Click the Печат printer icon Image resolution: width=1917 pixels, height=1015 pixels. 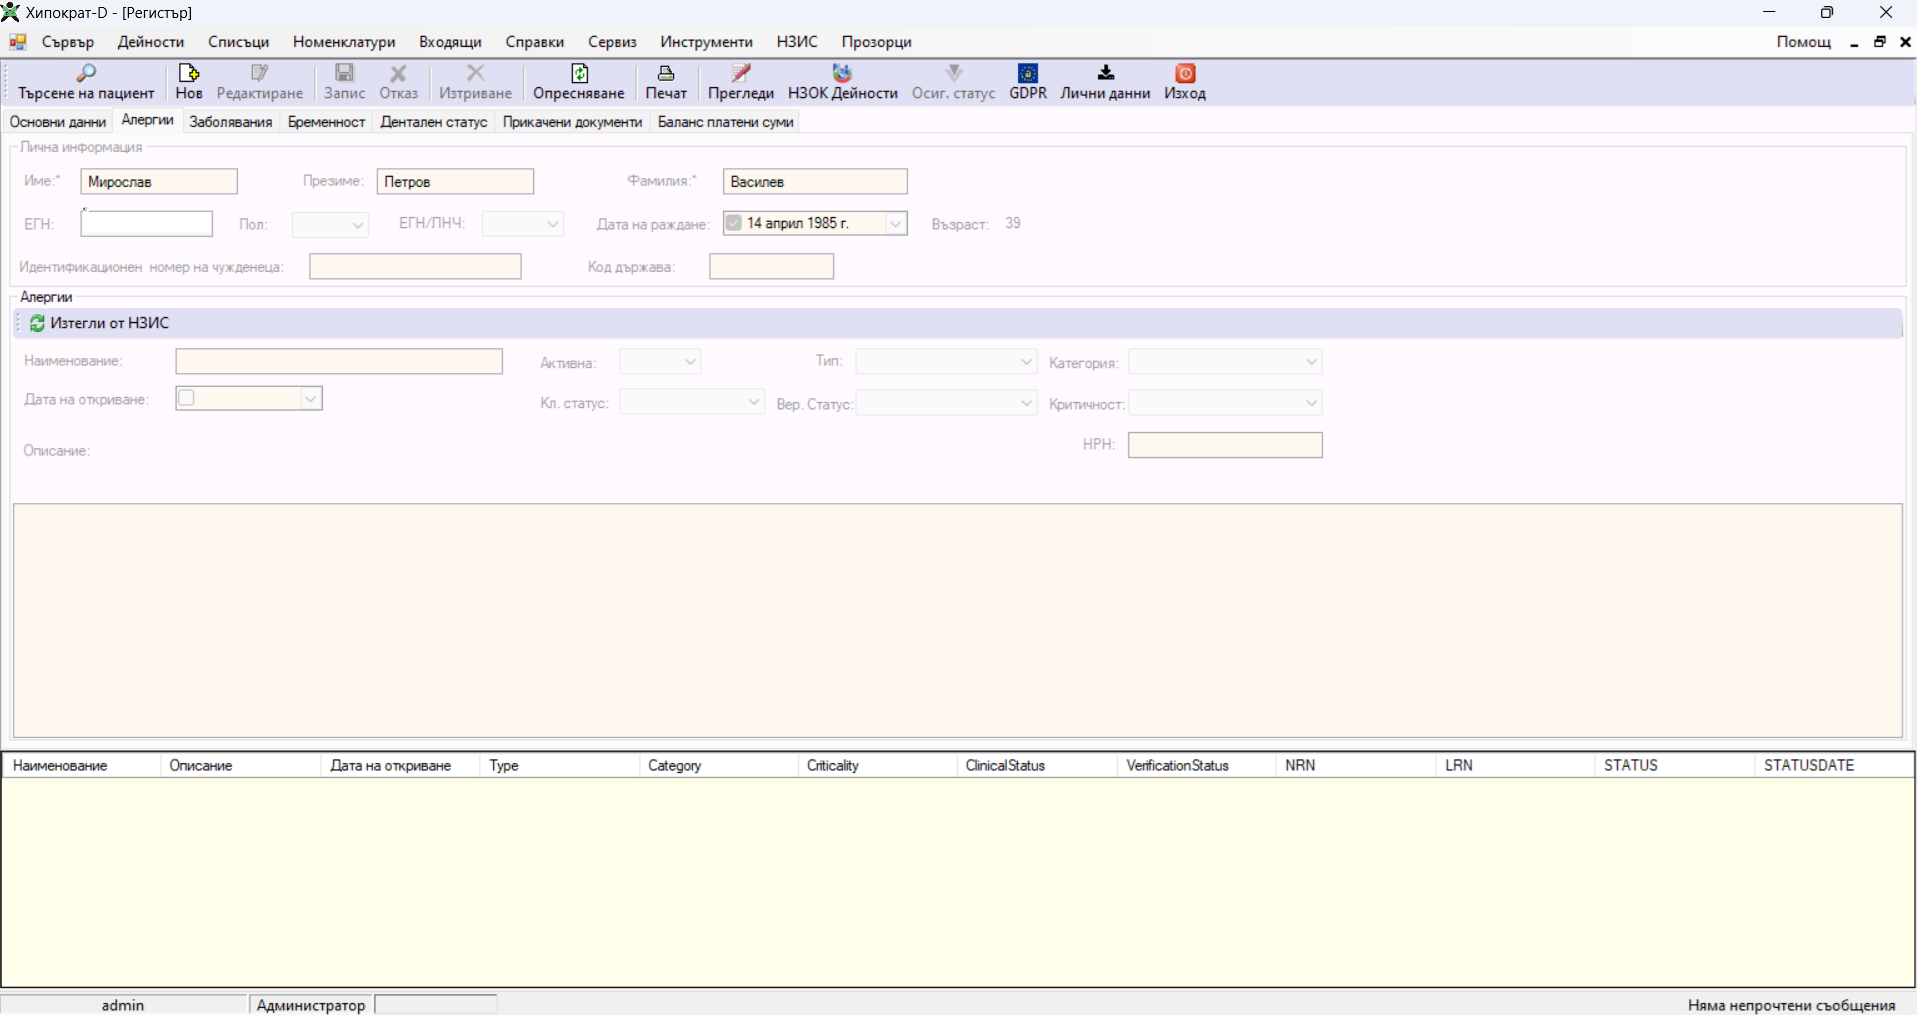pyautogui.click(x=665, y=73)
